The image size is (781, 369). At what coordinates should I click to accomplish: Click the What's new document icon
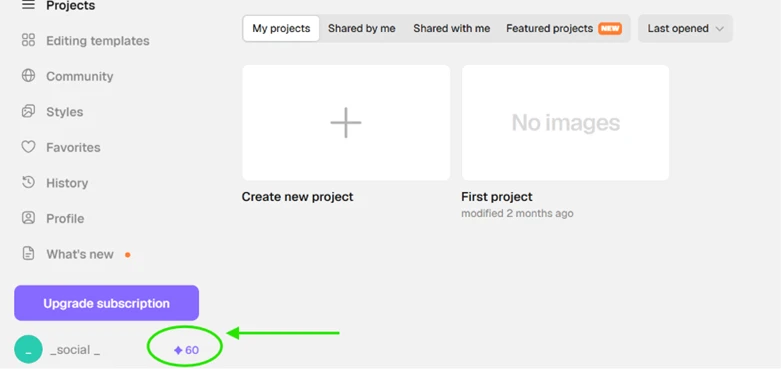click(28, 253)
